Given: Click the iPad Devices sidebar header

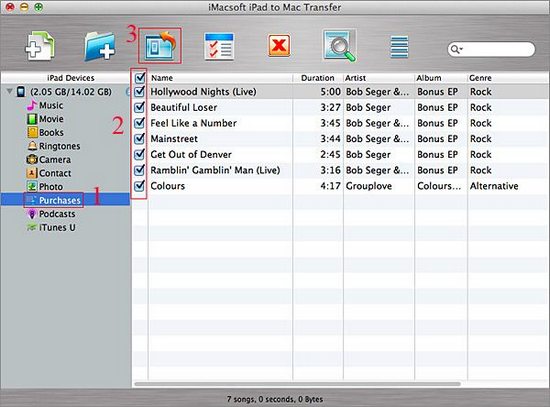Looking at the screenshot, I should [x=71, y=78].
